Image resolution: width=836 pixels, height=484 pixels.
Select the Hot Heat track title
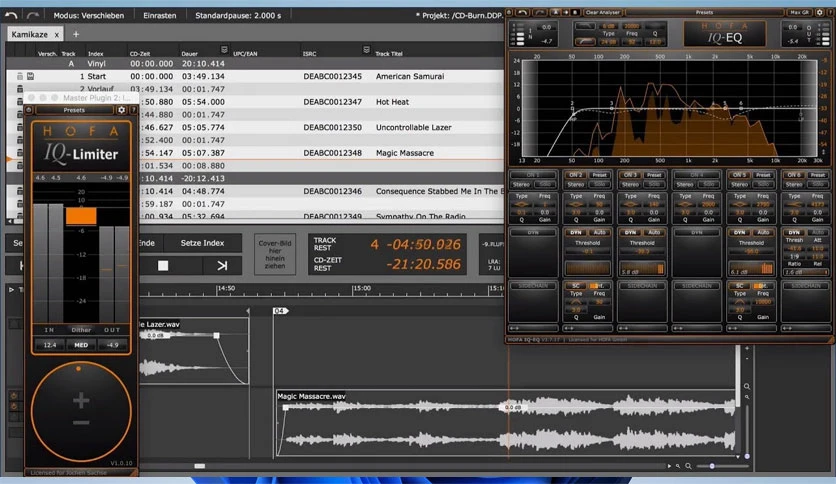click(392, 102)
